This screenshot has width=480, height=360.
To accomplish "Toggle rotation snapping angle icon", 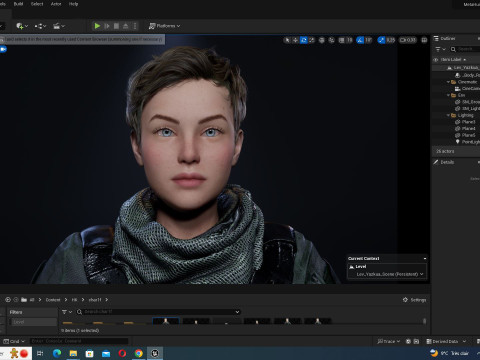I will point(360,40).
